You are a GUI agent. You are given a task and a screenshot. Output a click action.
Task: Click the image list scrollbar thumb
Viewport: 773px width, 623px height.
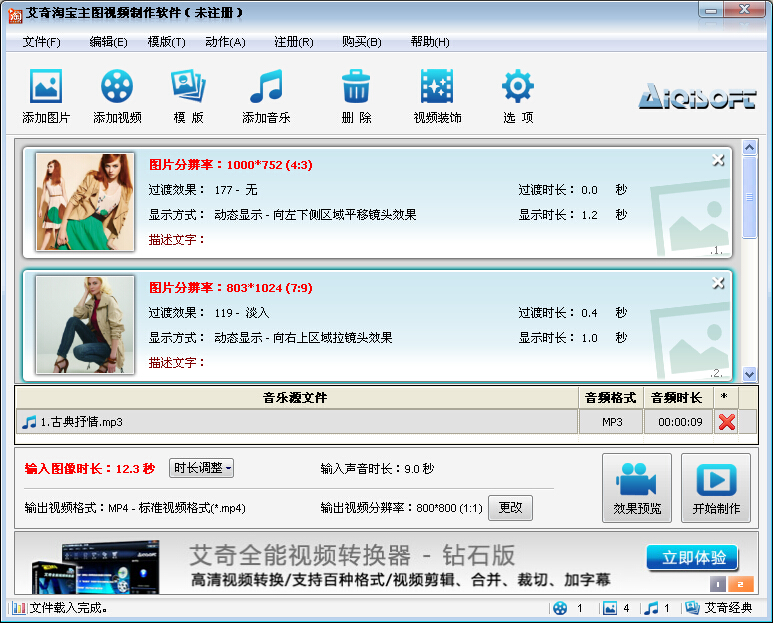[749, 197]
